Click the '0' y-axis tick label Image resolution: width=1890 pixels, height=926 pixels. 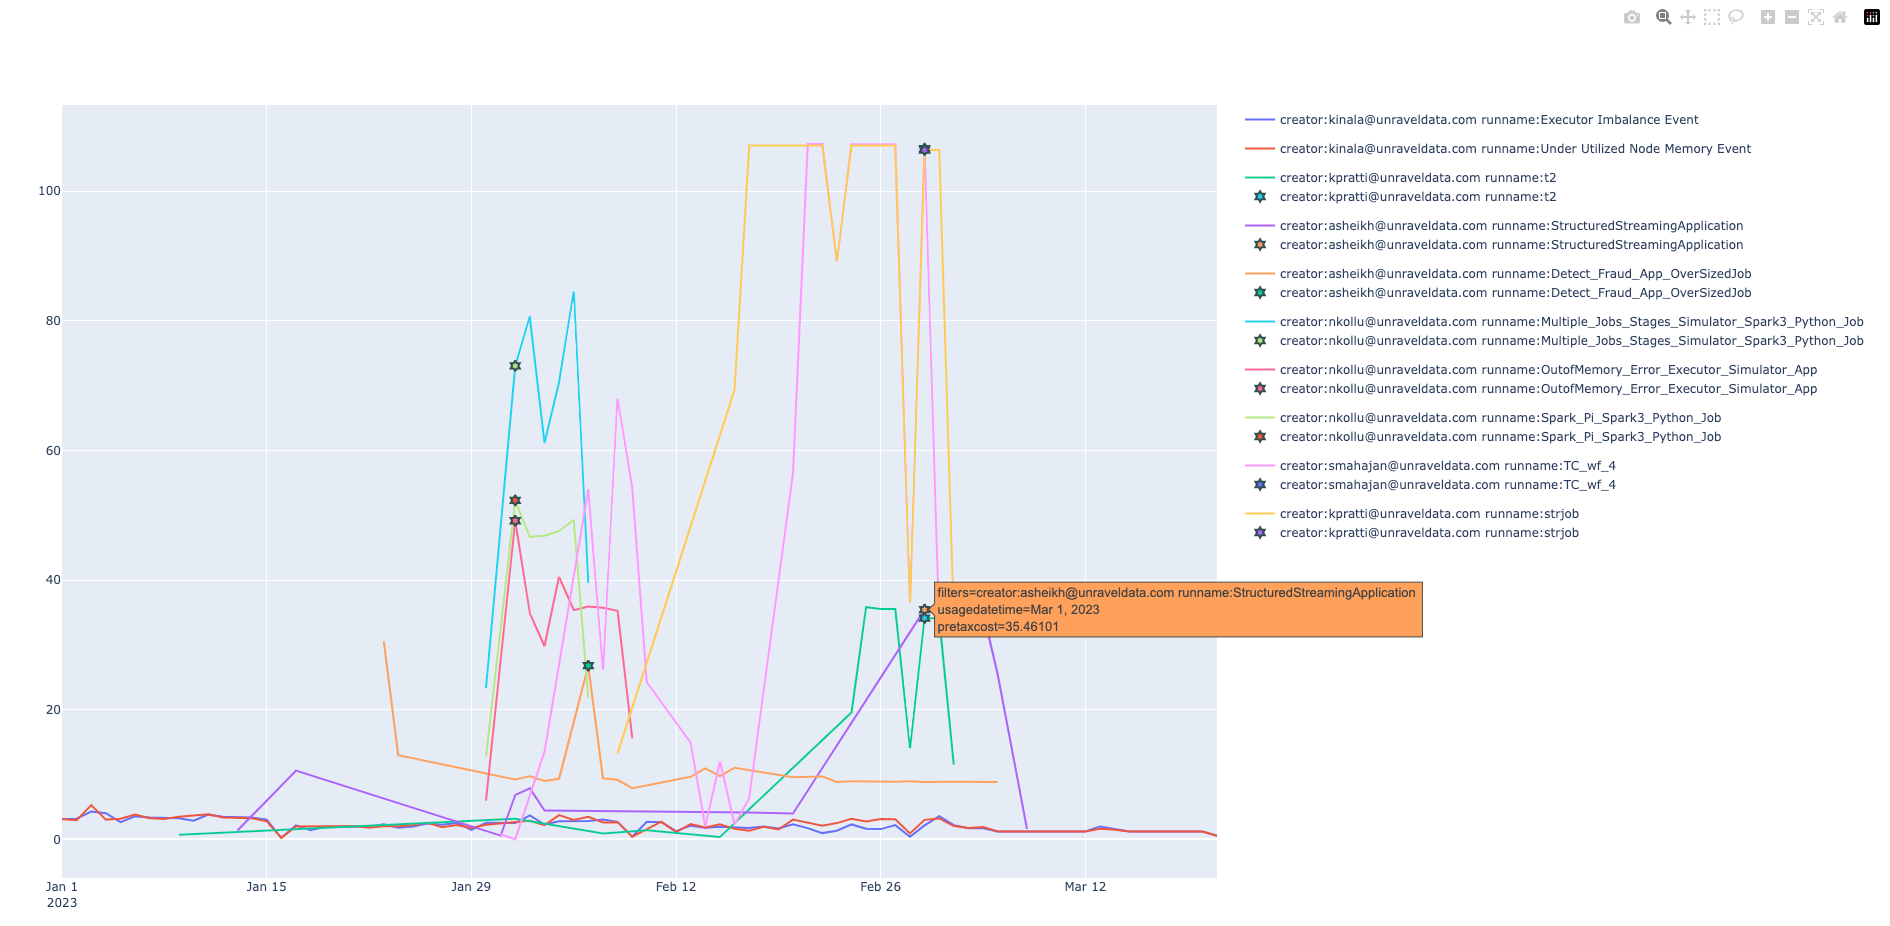(x=57, y=840)
